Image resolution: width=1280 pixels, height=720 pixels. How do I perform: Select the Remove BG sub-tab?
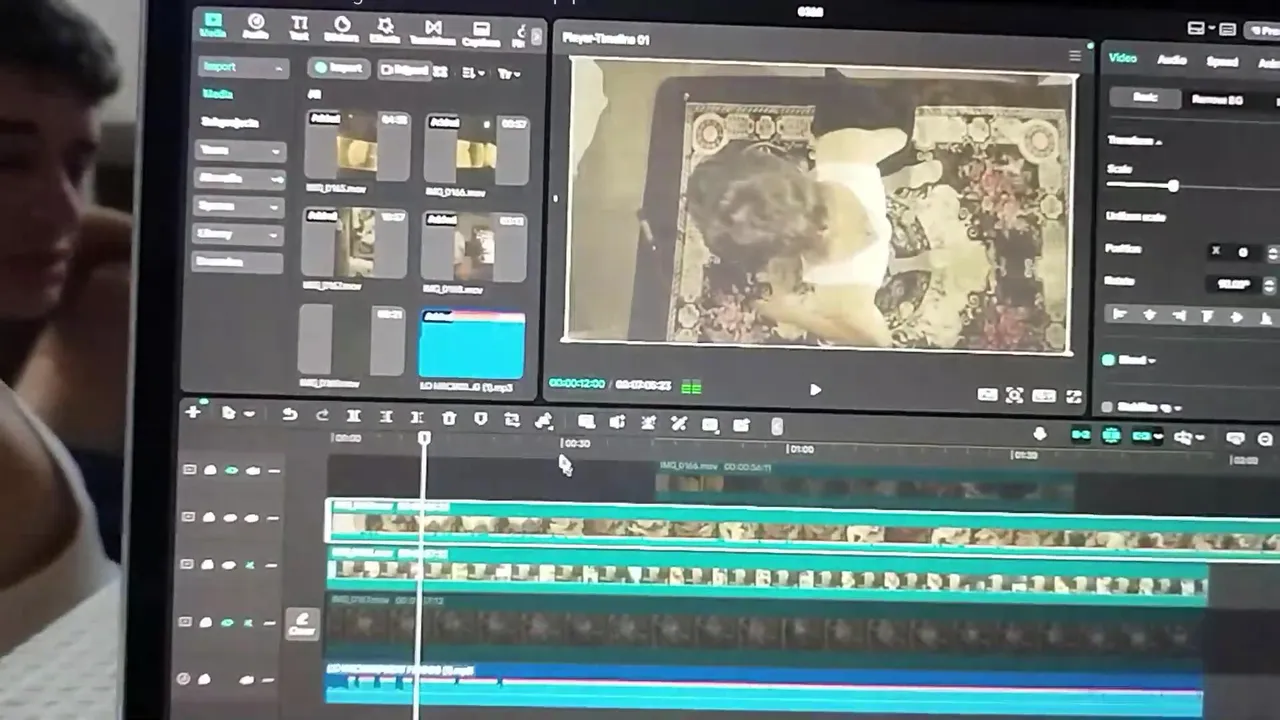tap(1217, 100)
